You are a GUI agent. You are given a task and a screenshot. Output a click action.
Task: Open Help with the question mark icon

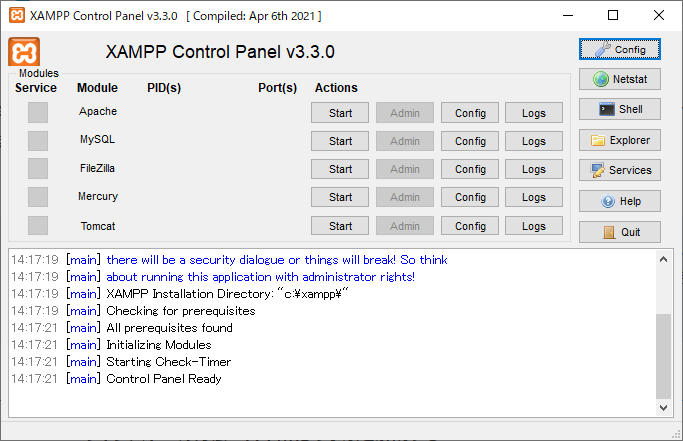(x=619, y=201)
